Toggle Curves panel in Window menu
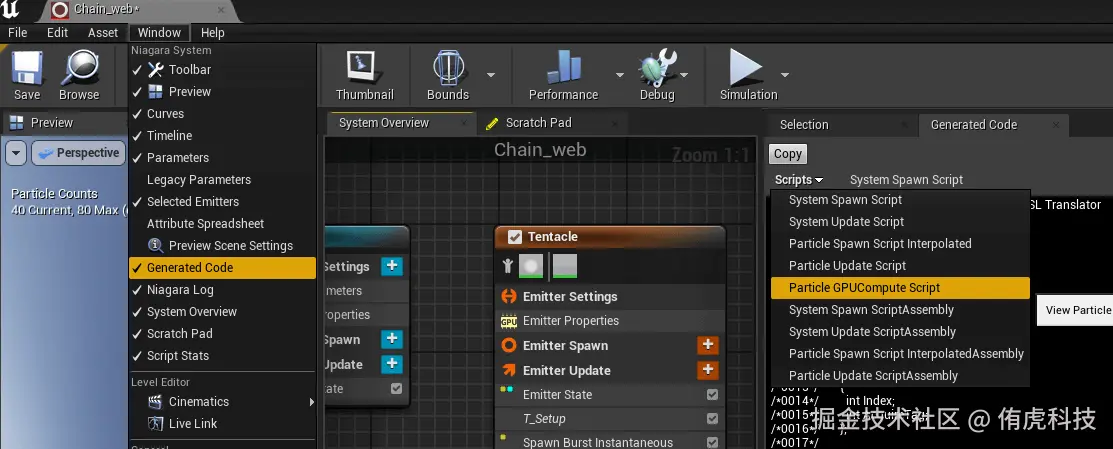Screen dimensions: 1113x449 point(223,113)
